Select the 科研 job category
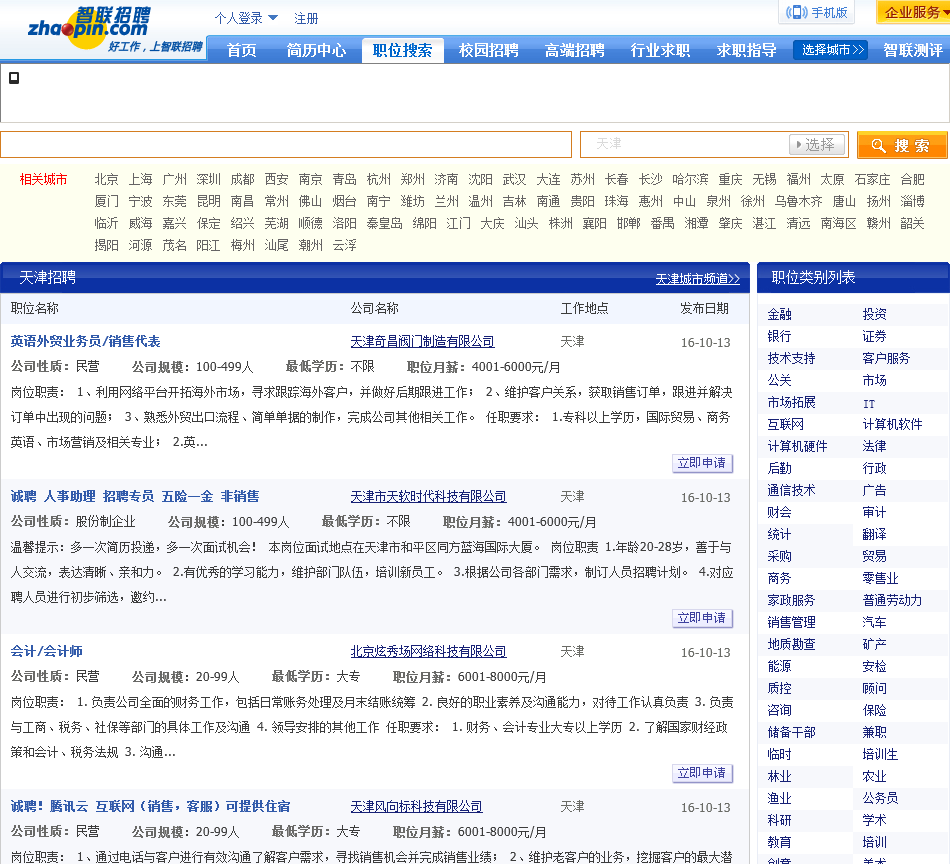The height and width of the screenshot is (864, 950). (x=779, y=820)
